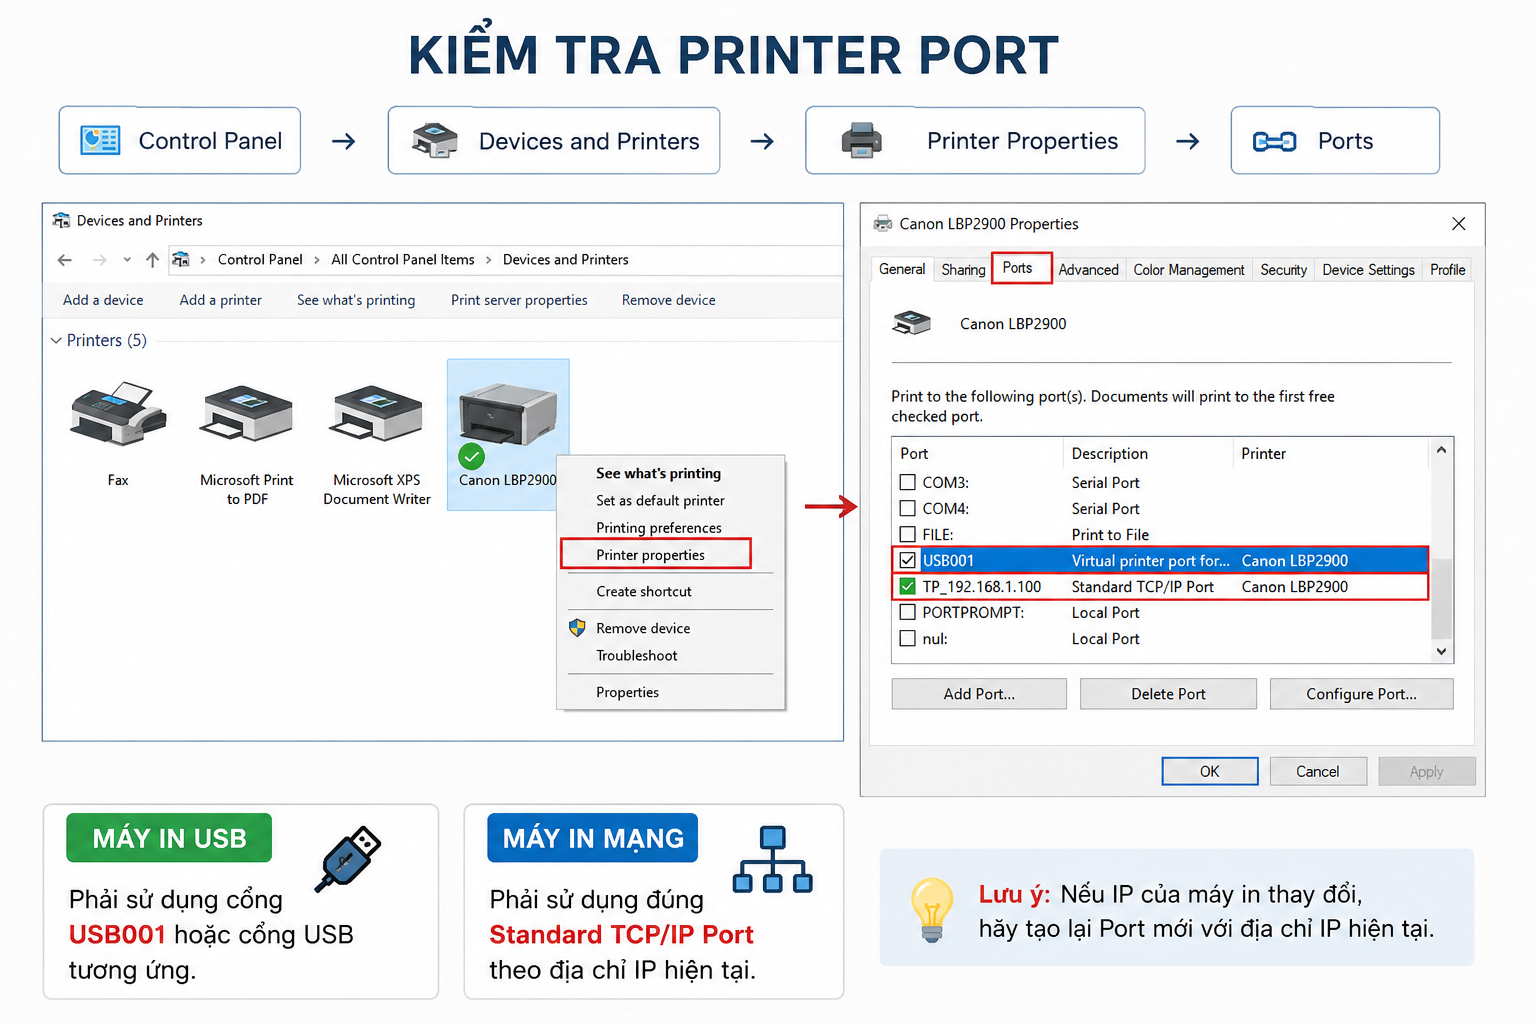Select the Microsoft Print to PDF printer
This screenshot has width=1536, height=1024.
(247, 413)
